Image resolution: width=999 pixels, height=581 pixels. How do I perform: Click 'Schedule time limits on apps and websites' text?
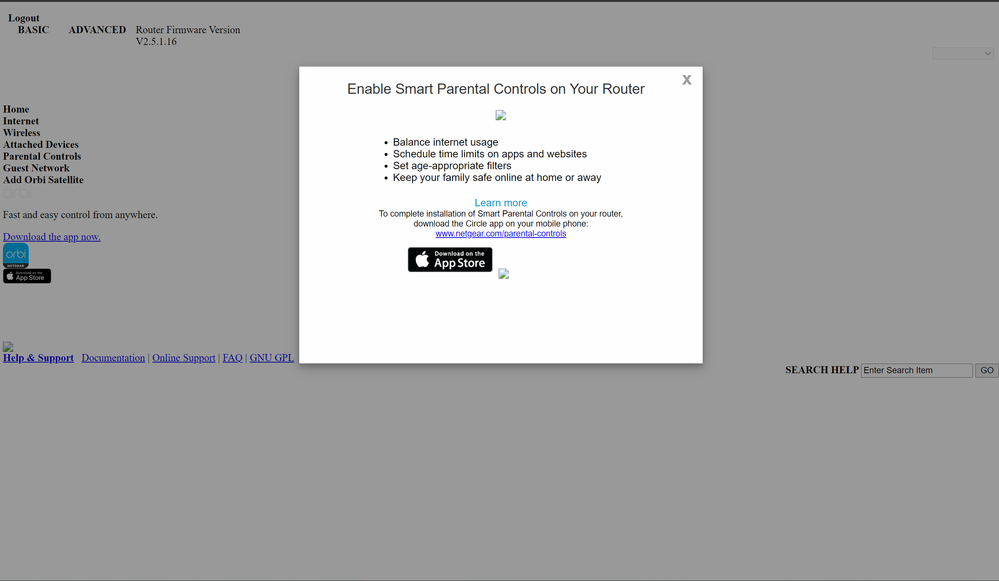[490, 154]
